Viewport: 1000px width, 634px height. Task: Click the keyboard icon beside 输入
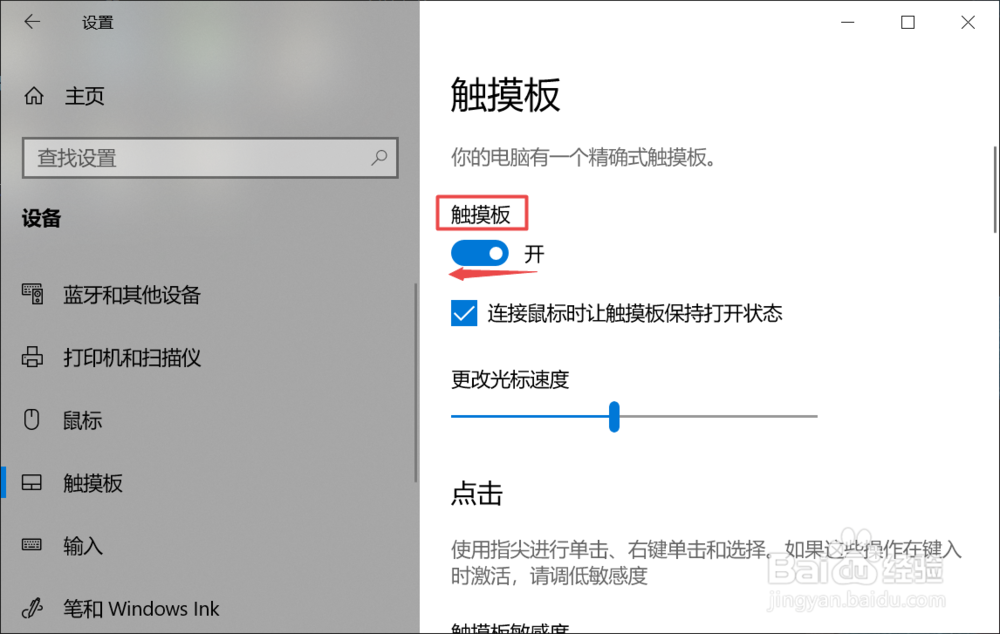point(32,545)
